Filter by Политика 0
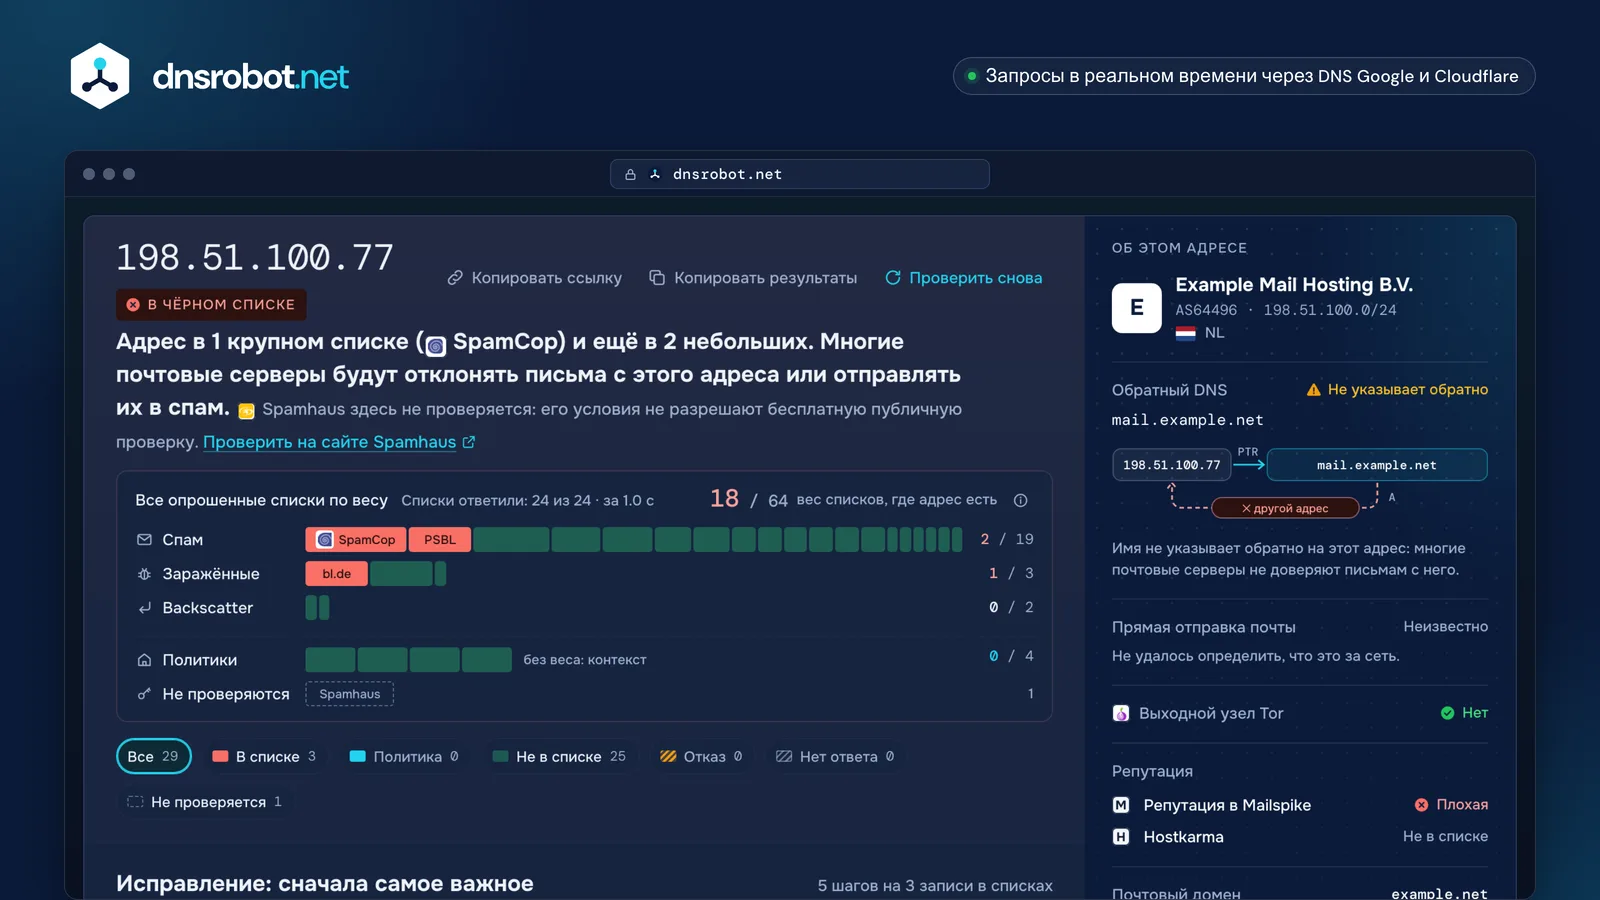Screen dimensions: 1600x900 (404, 757)
